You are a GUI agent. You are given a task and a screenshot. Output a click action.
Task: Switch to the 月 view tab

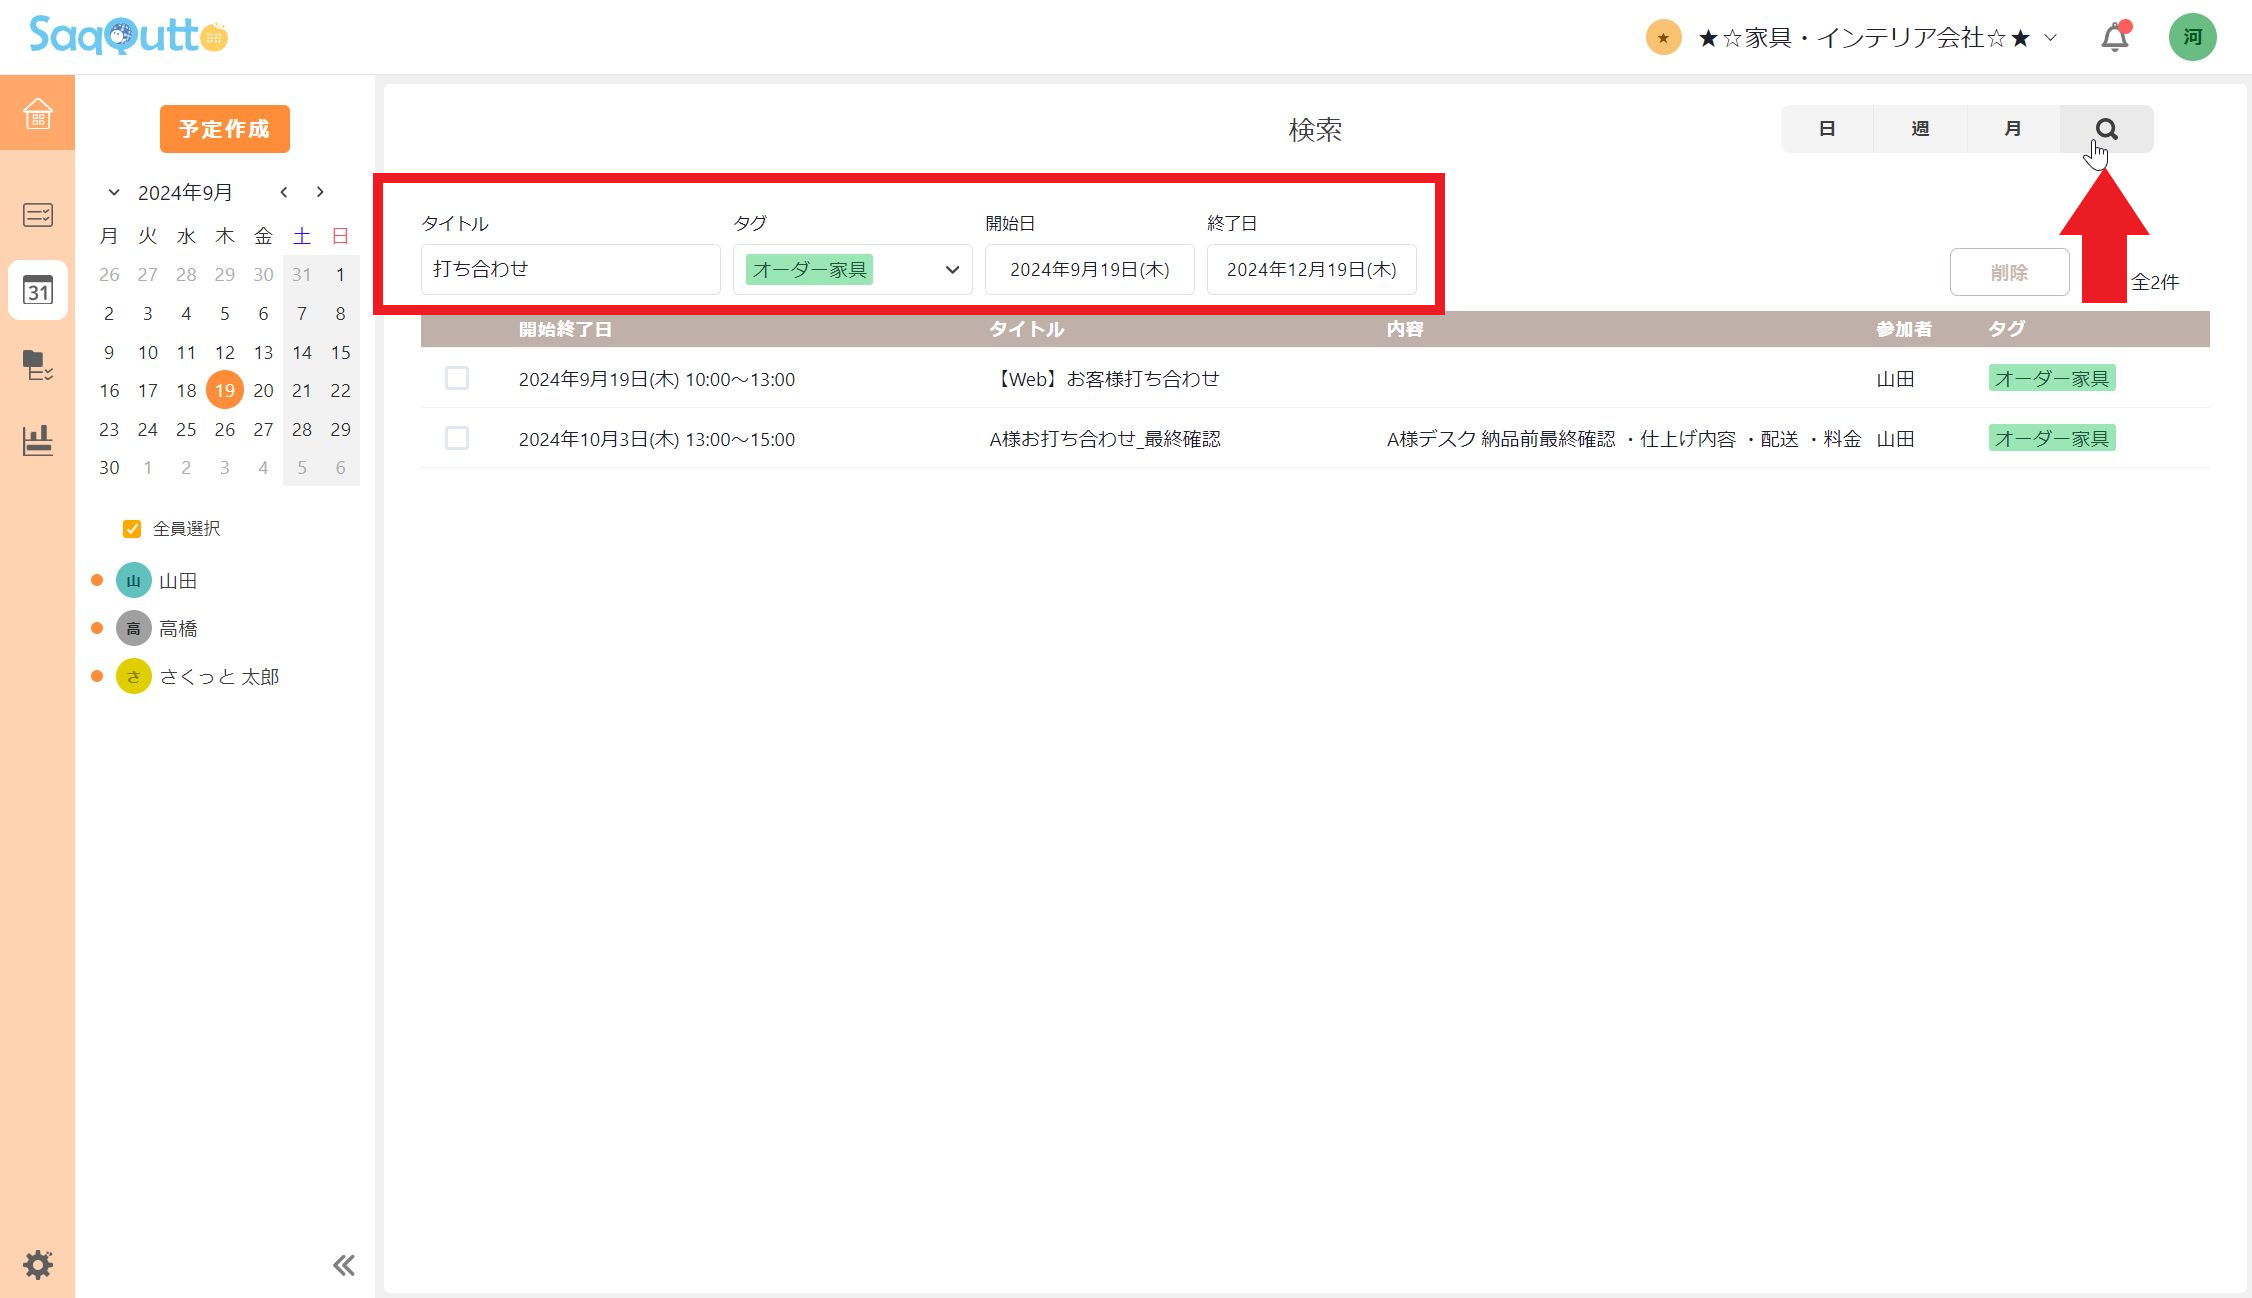pyautogui.click(x=2012, y=129)
